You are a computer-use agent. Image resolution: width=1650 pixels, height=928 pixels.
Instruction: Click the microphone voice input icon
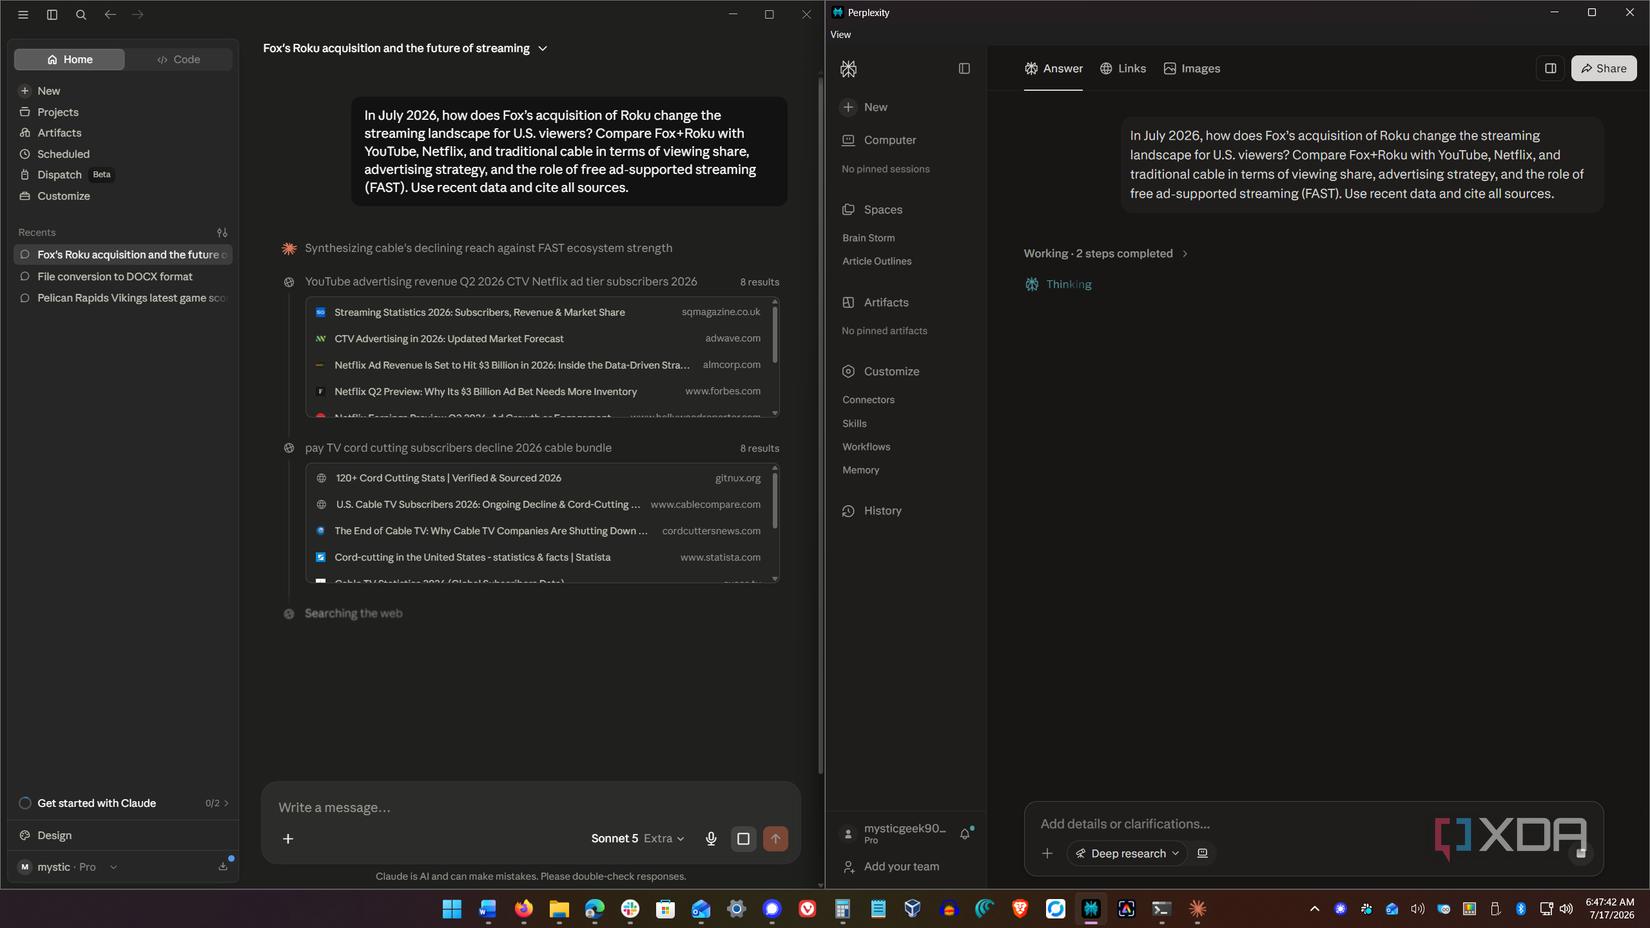tap(711, 839)
